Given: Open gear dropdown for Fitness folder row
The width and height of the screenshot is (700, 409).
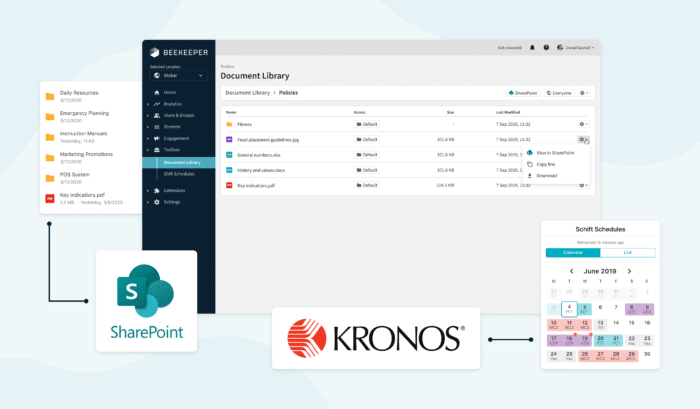Looking at the screenshot, I should [582, 124].
